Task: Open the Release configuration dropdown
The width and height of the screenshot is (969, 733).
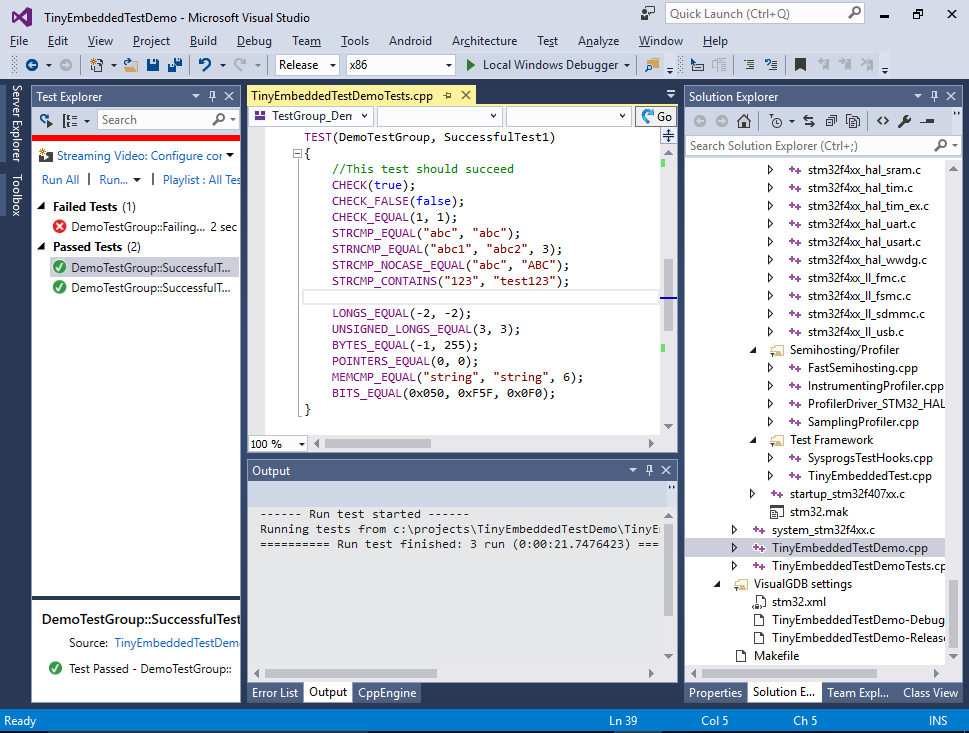Action: pos(333,65)
